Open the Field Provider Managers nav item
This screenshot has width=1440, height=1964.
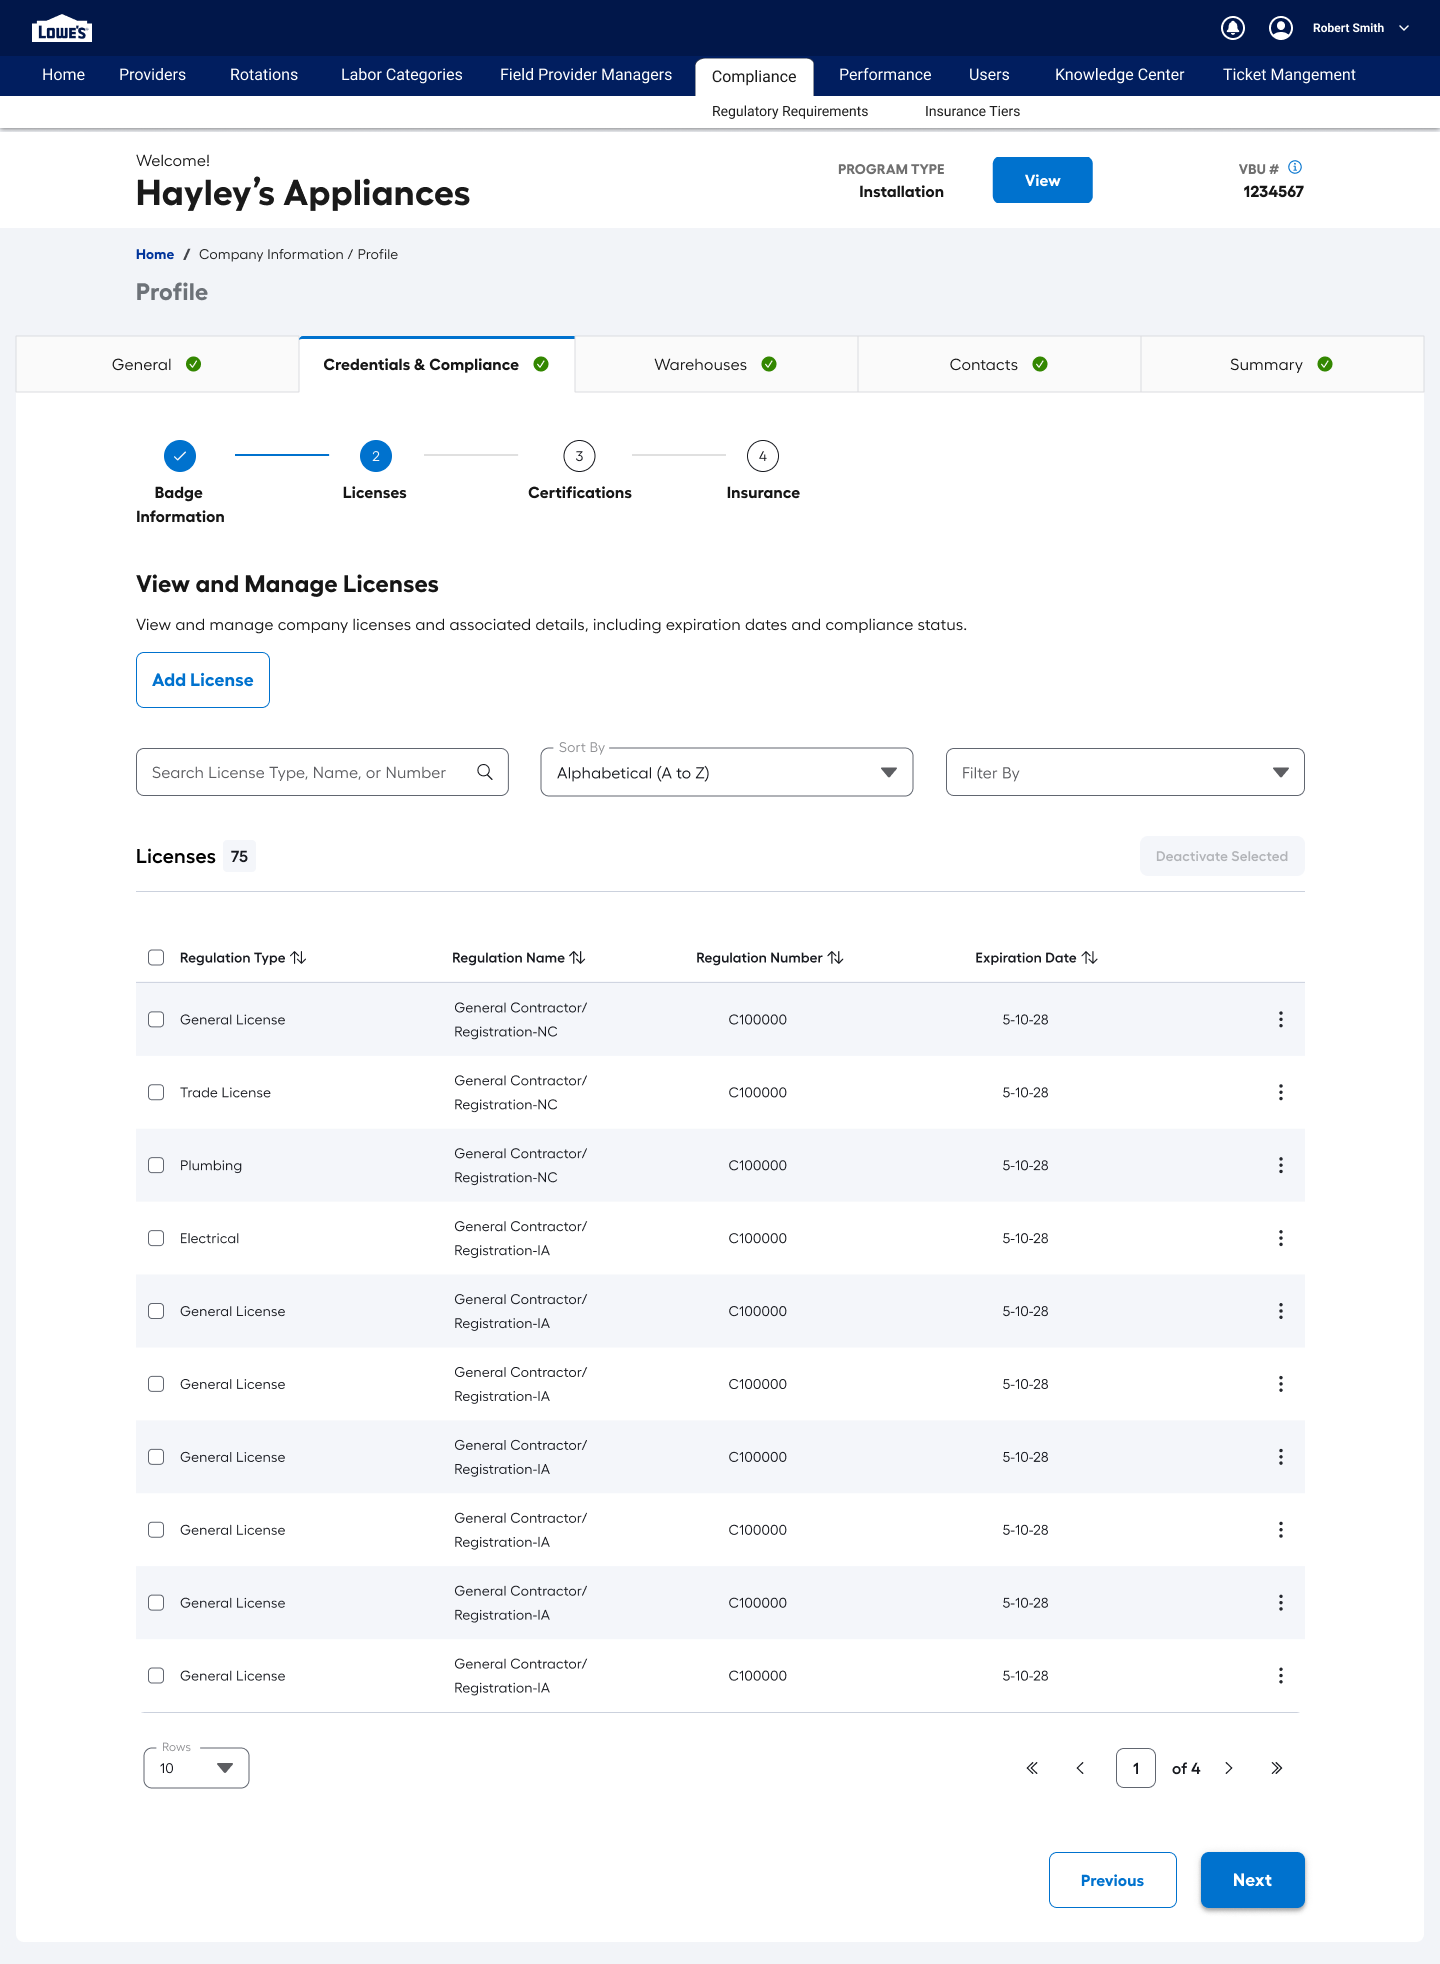(x=586, y=75)
